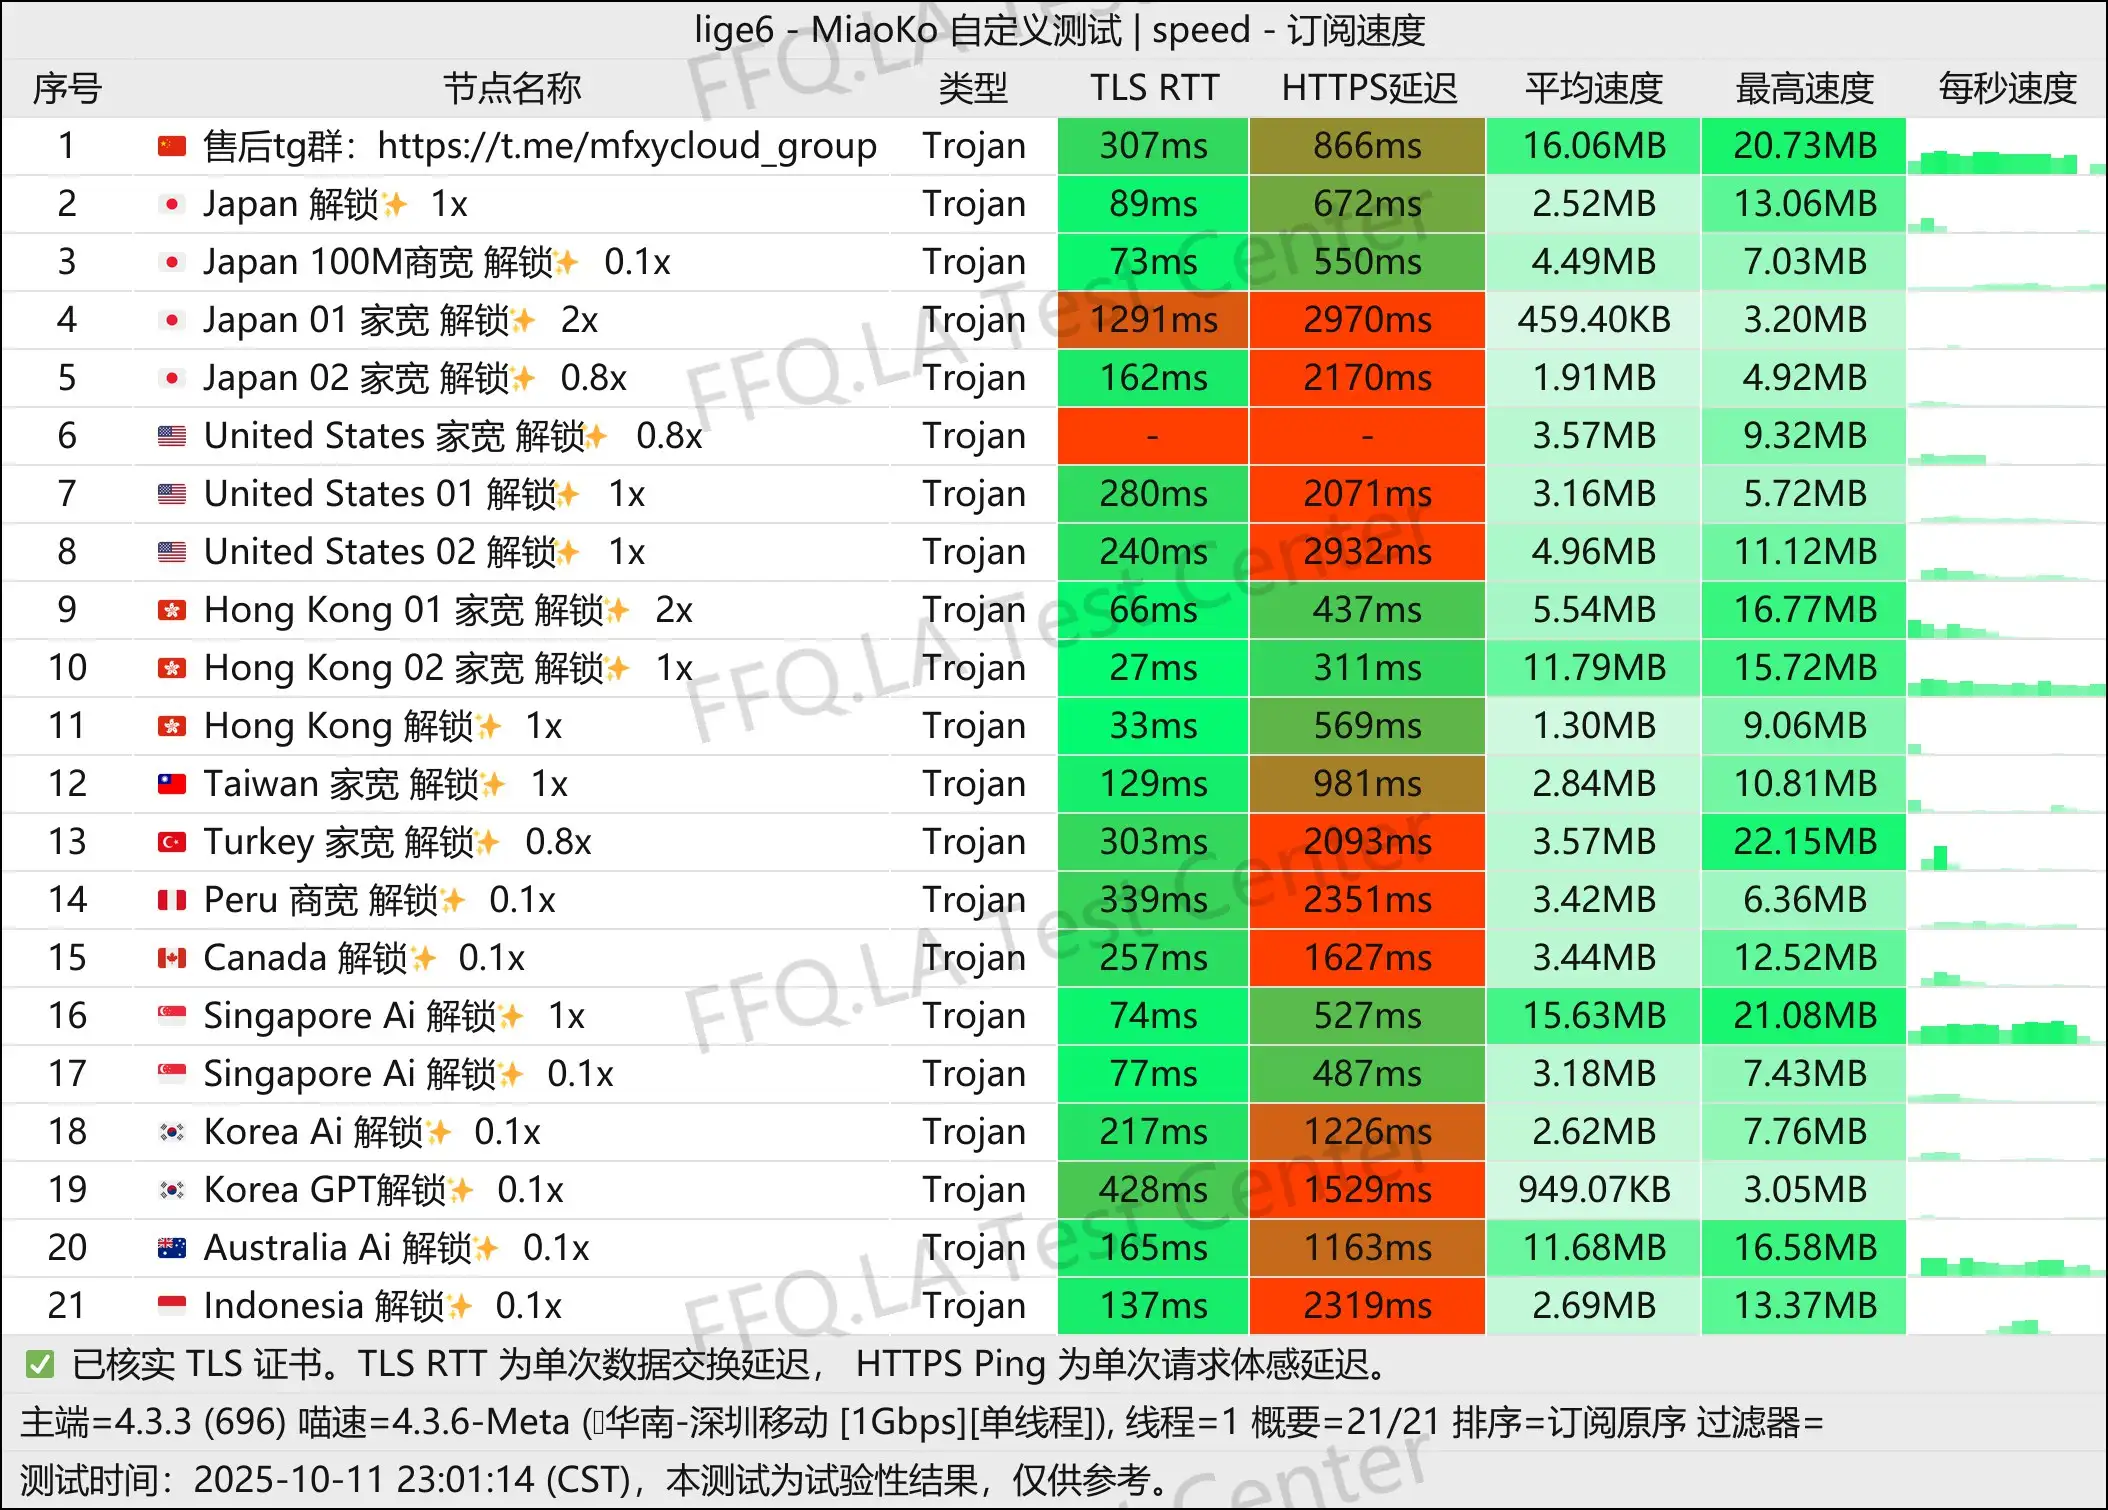Click the Australia flag icon in row 20

click(172, 1248)
